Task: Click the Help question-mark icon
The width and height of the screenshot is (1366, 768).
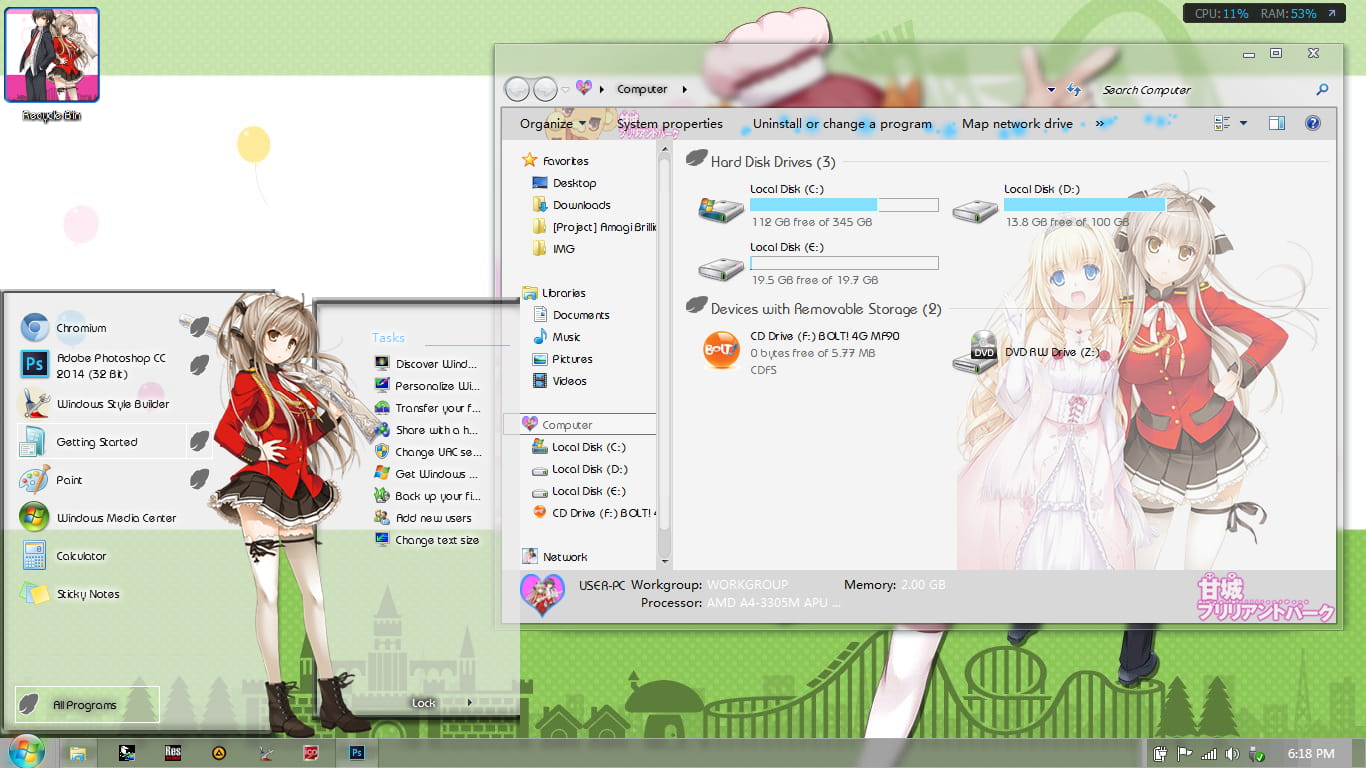Action: coord(1312,122)
